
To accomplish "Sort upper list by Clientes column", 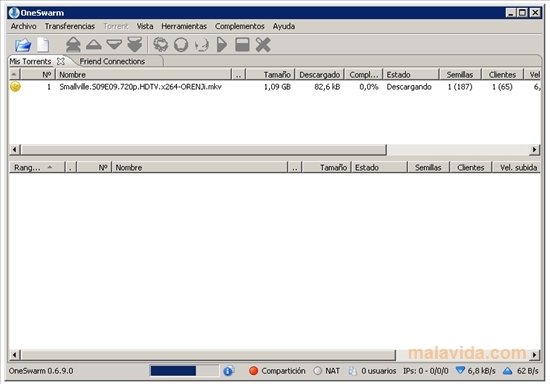I will [502, 74].
